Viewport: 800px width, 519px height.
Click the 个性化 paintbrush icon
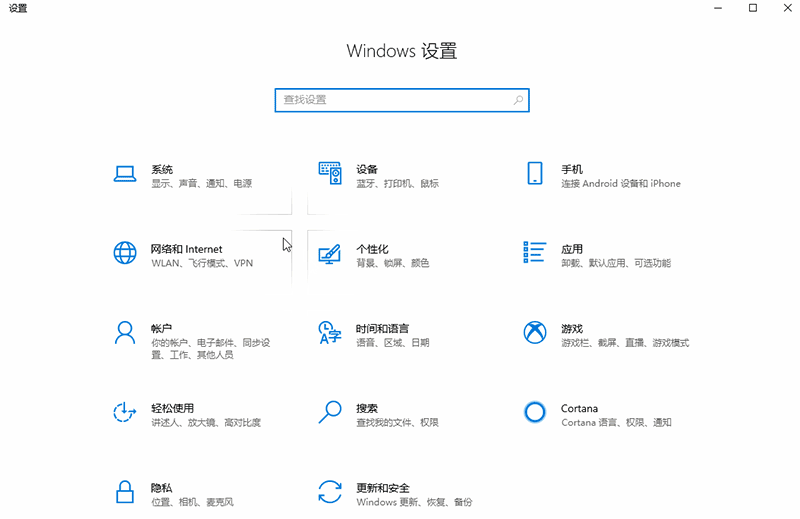click(x=330, y=254)
